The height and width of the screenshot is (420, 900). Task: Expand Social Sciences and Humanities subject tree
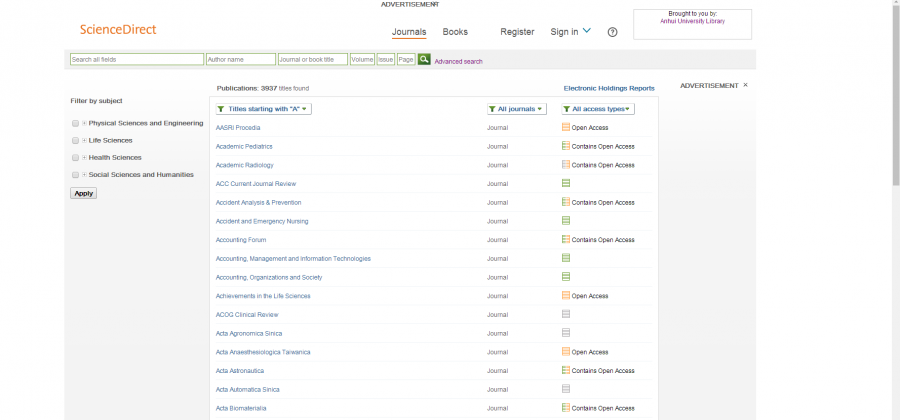(x=84, y=175)
